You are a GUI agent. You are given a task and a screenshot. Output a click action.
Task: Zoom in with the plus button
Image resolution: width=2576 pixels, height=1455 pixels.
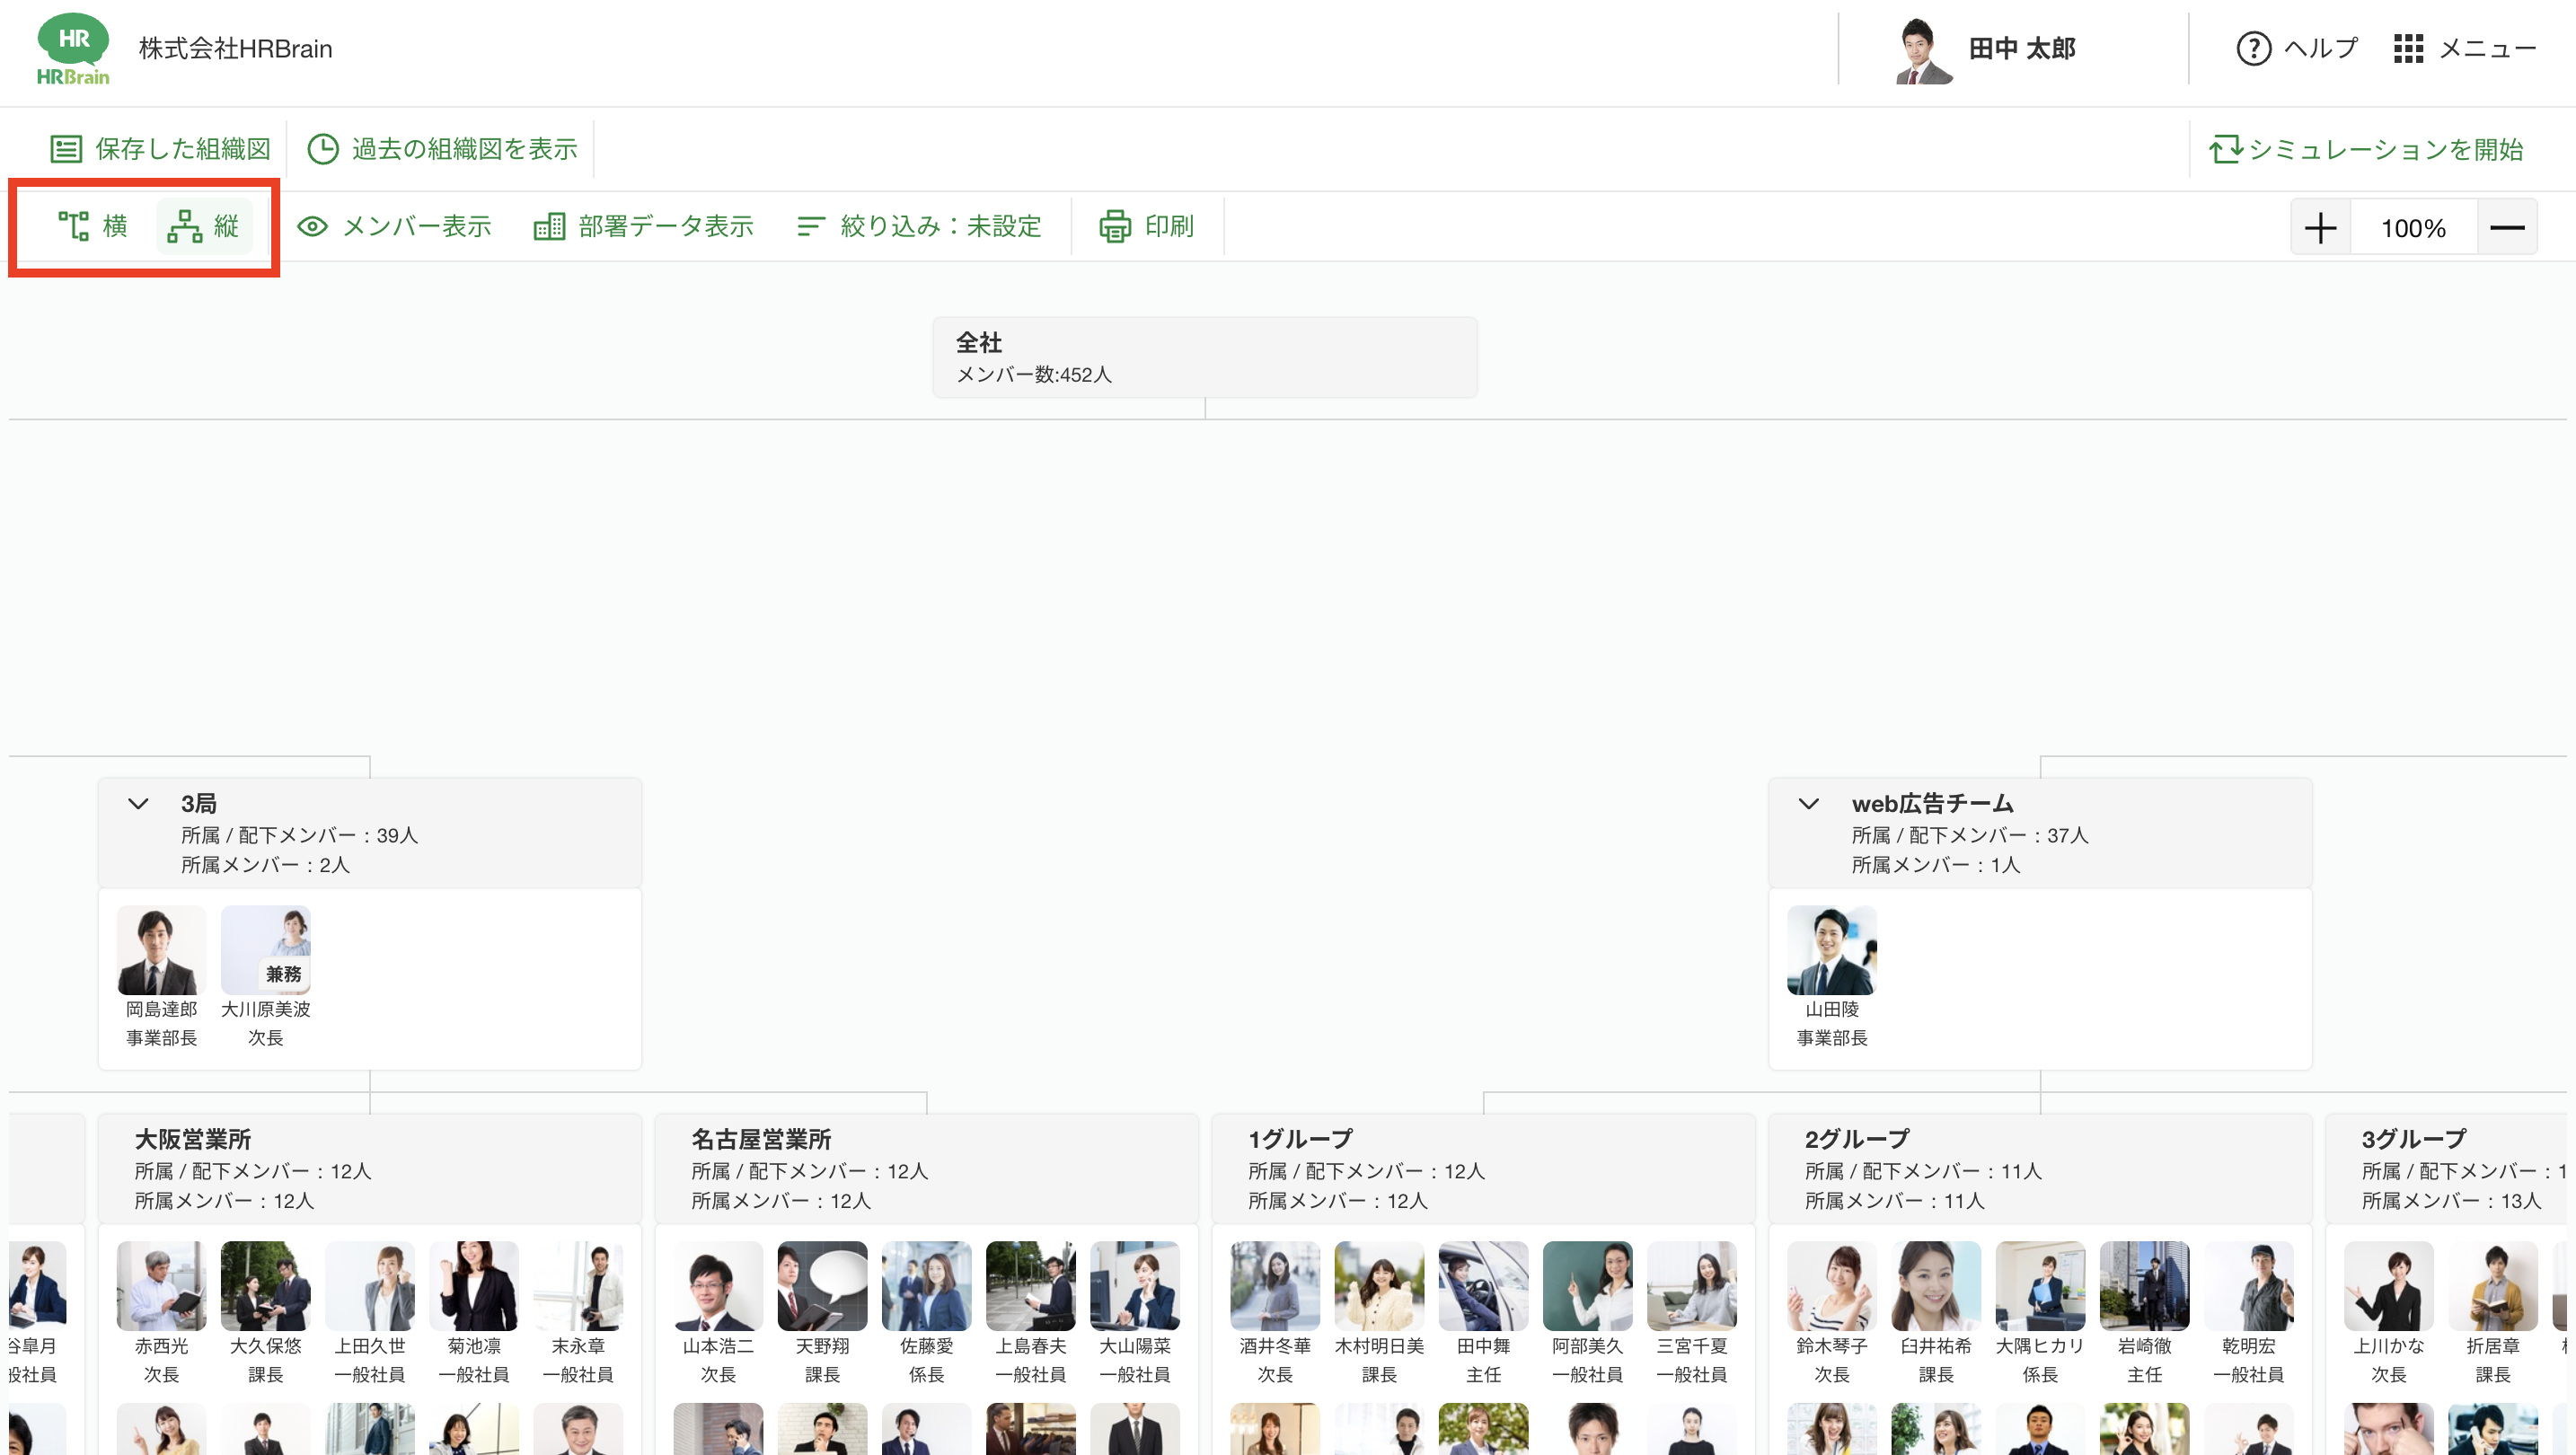pyautogui.click(x=2320, y=228)
